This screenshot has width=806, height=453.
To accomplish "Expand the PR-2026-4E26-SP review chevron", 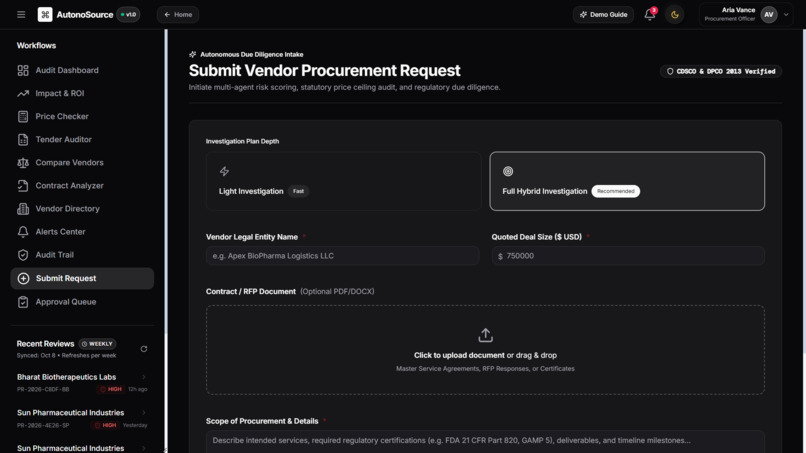I will 144,412.
